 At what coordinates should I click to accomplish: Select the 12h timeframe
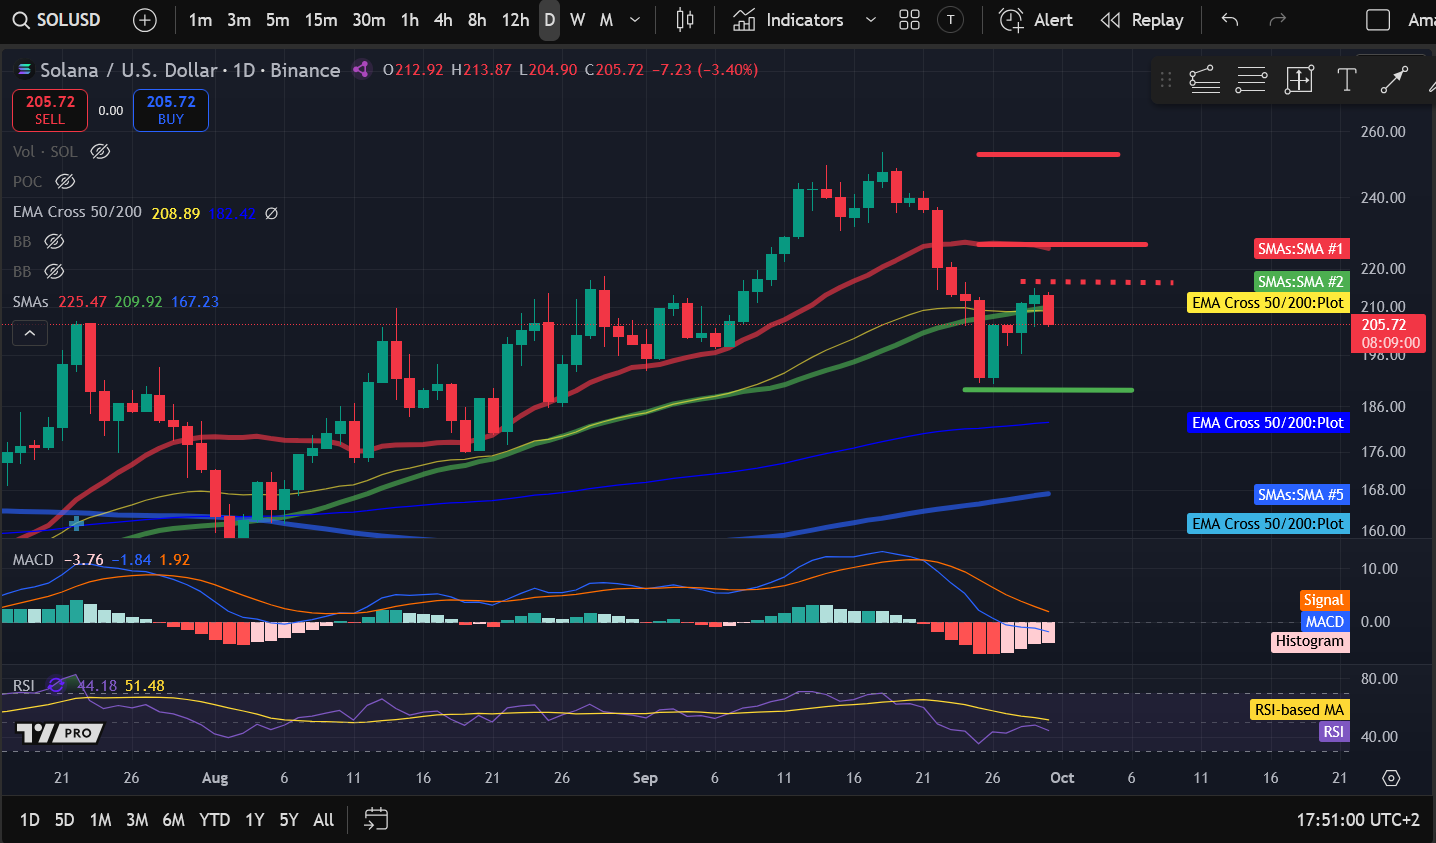(515, 20)
